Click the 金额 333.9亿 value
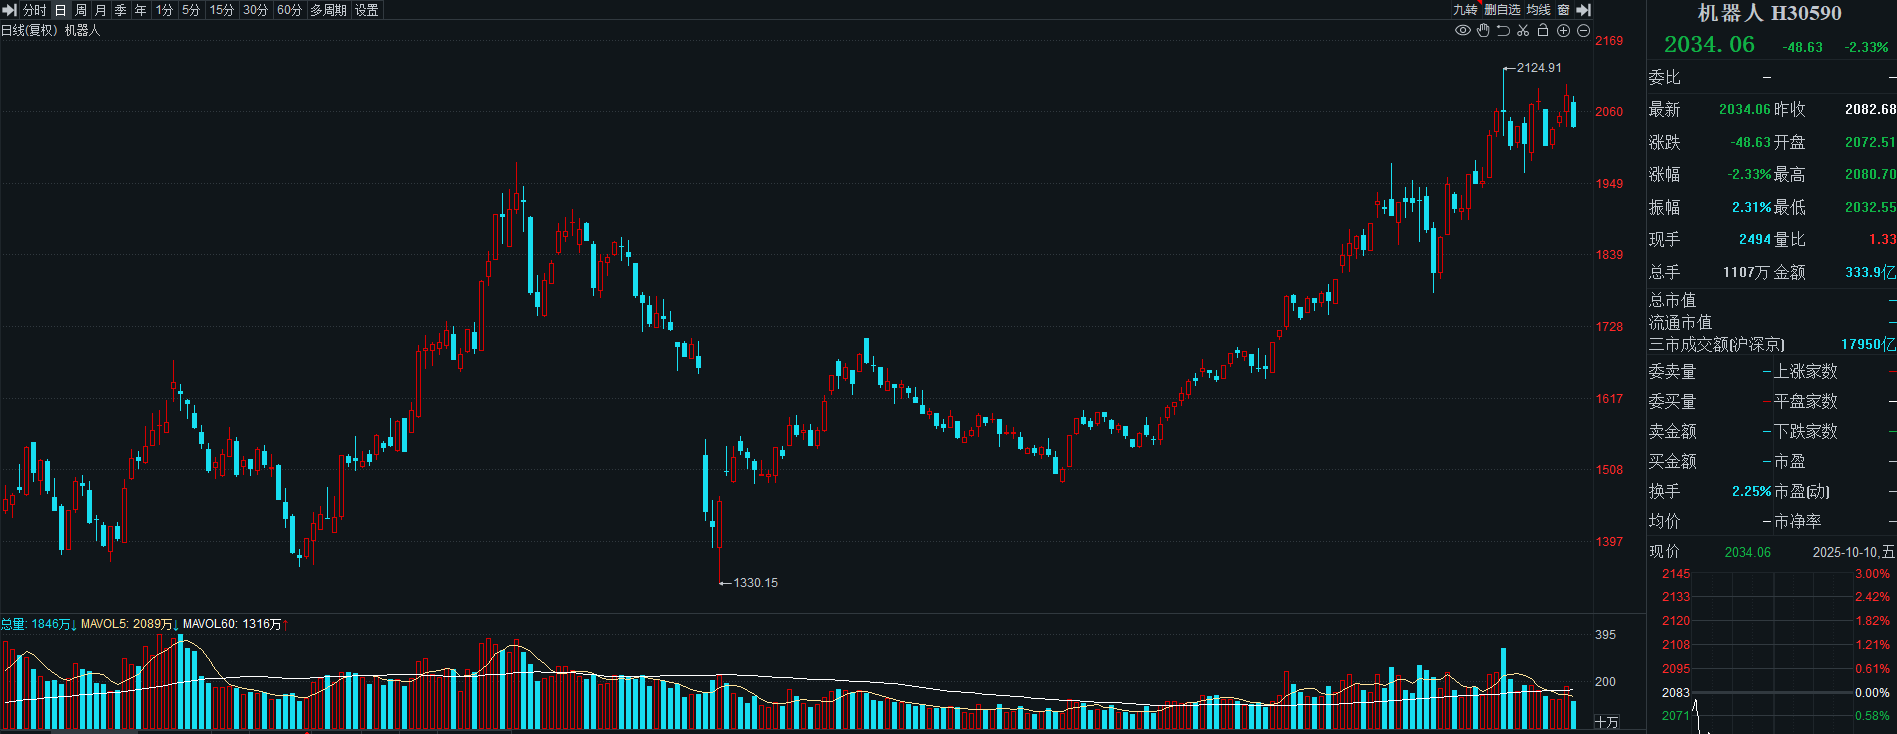Screen dimensions: 1897x734 (1870, 272)
